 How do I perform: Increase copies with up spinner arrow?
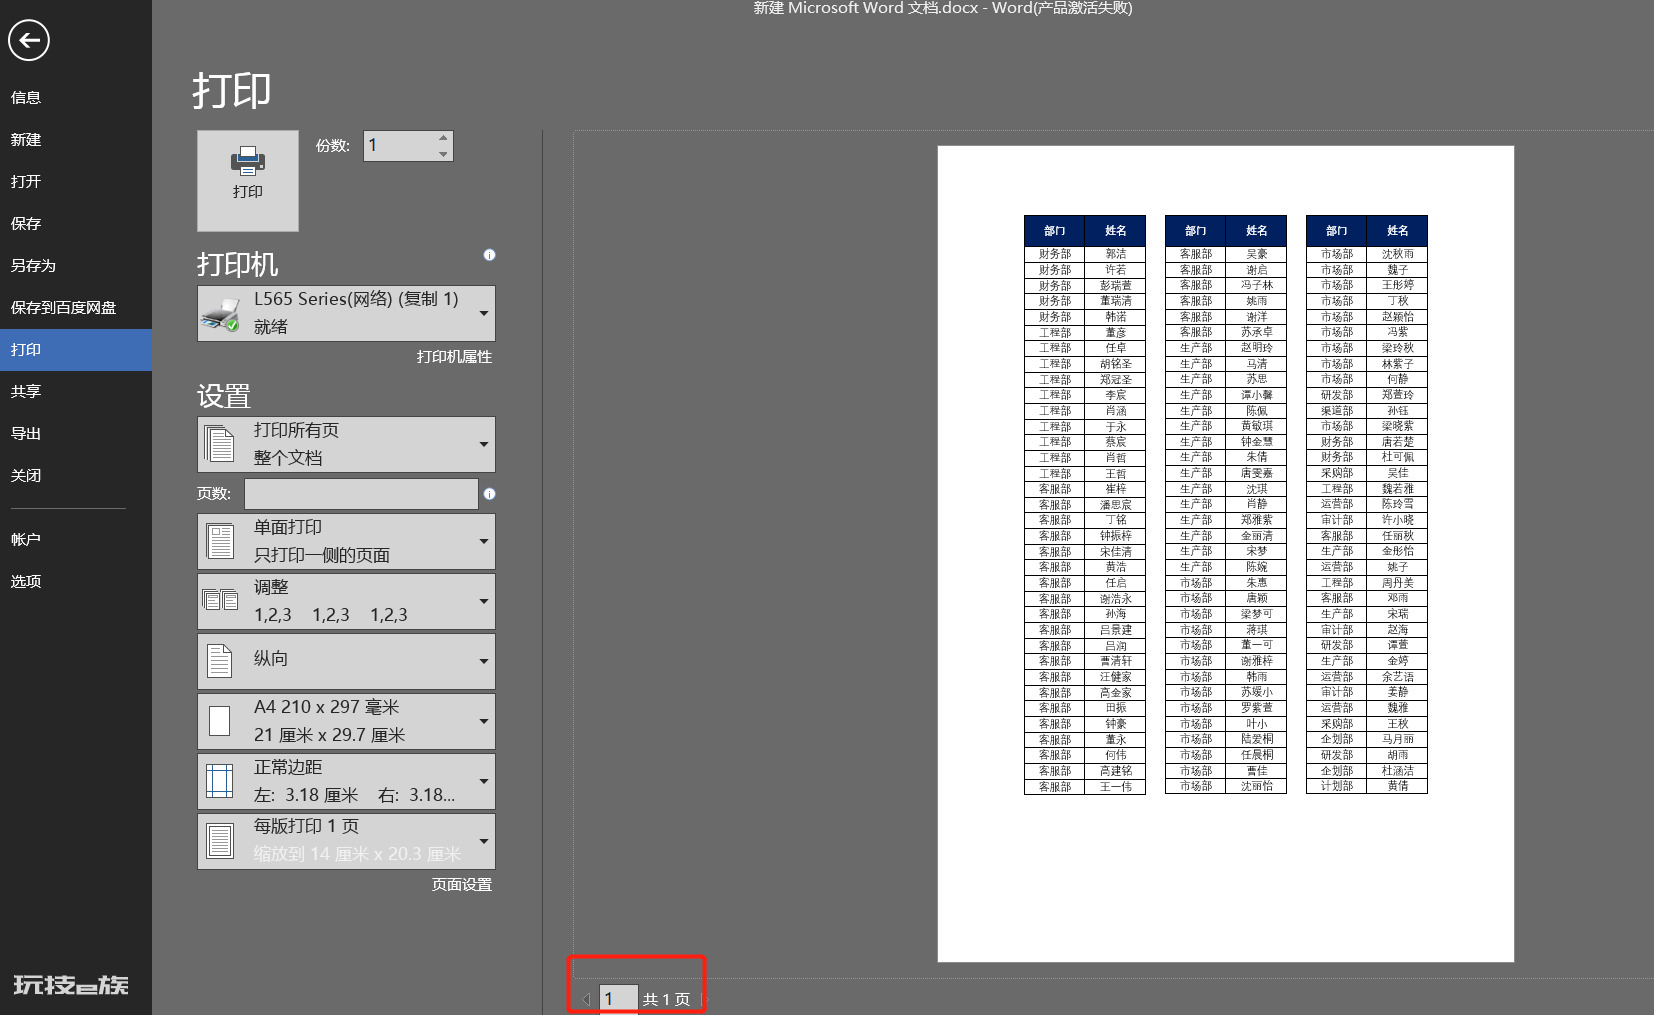click(x=443, y=138)
